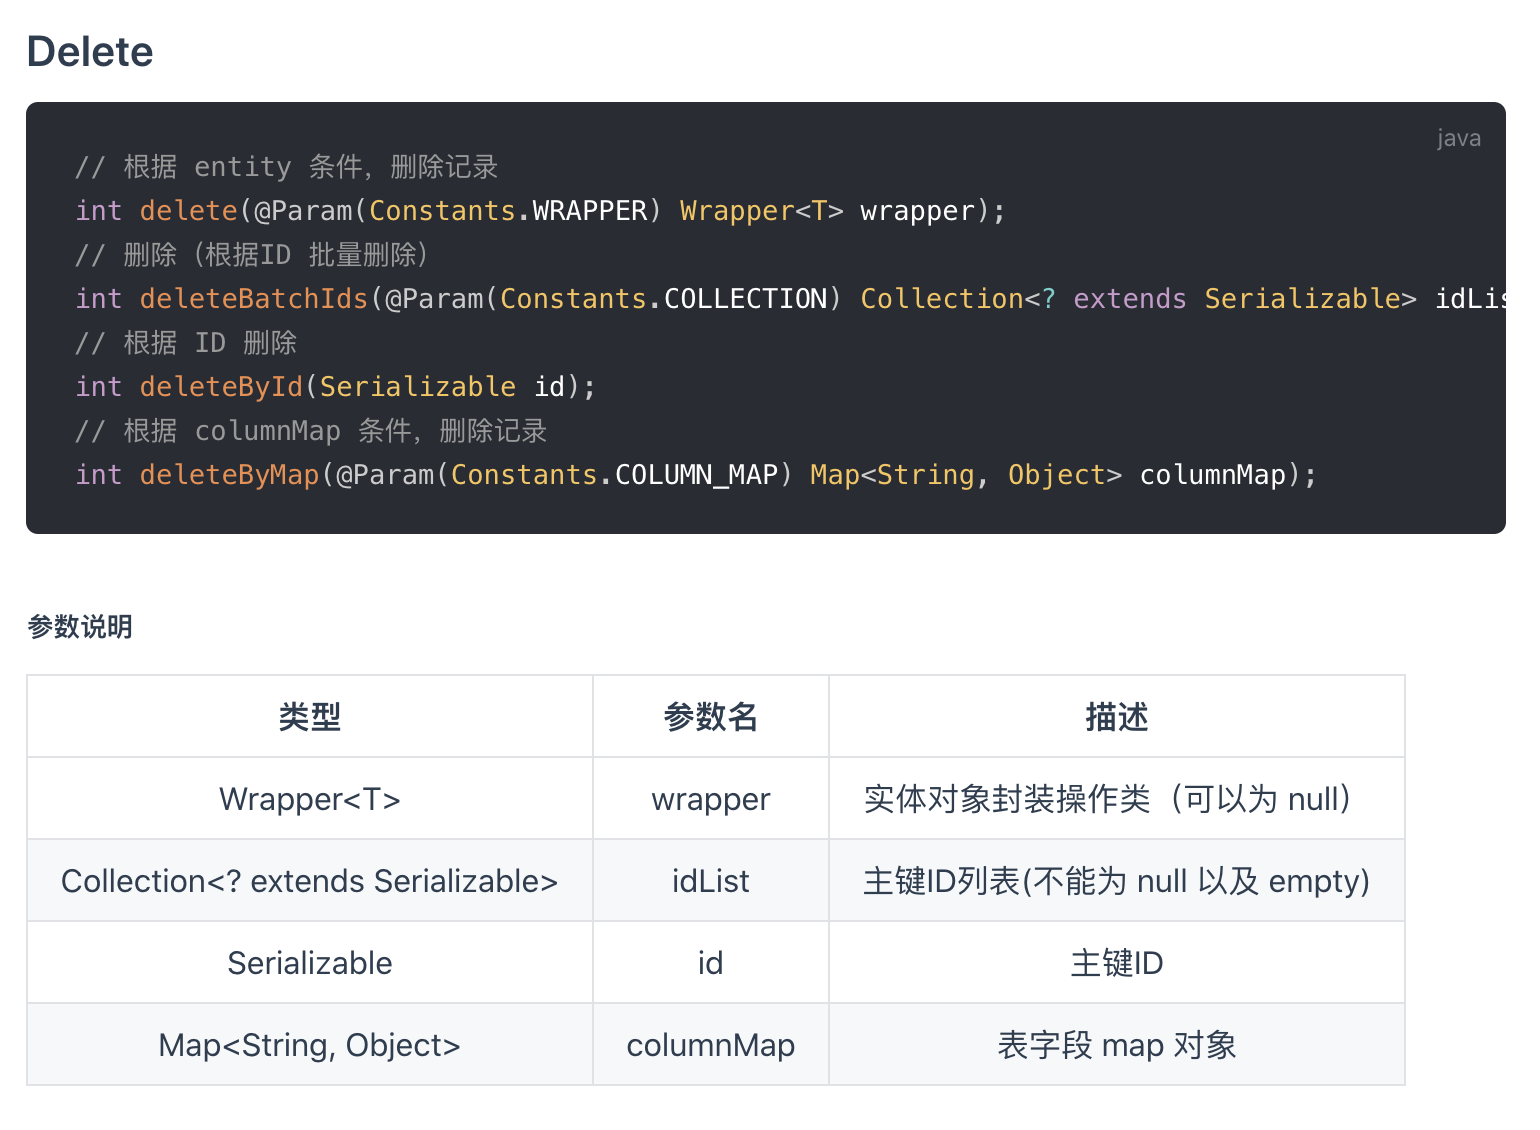This screenshot has height=1130, width=1540.
Task: Click the 'Delete' section heading
Action: [90, 52]
